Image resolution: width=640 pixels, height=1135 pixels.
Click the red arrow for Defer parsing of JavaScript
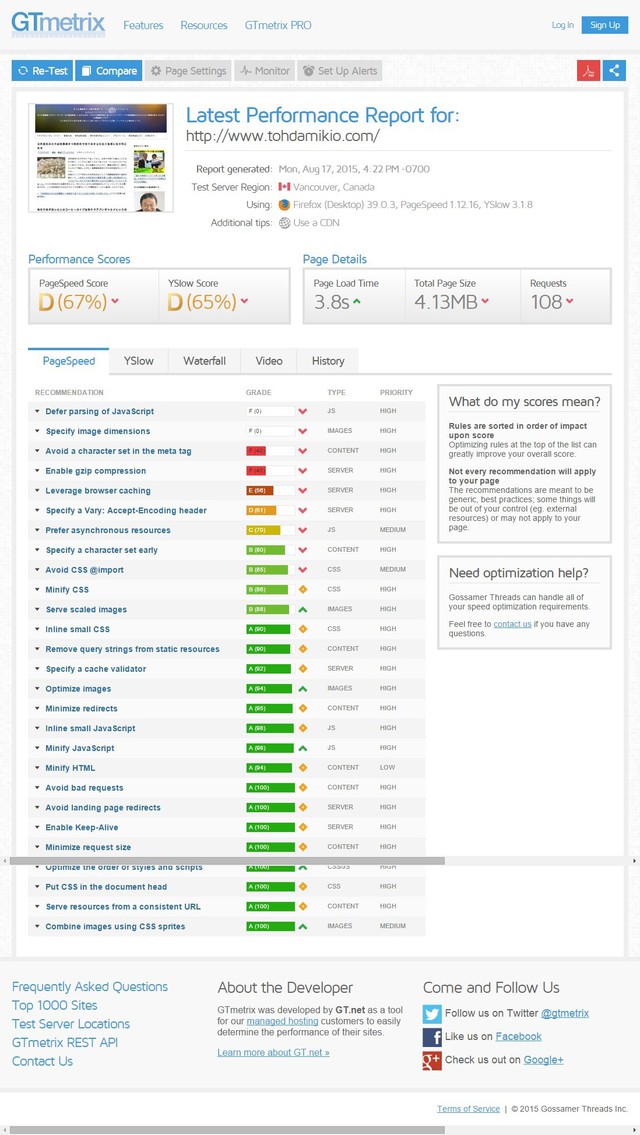[x=303, y=411]
